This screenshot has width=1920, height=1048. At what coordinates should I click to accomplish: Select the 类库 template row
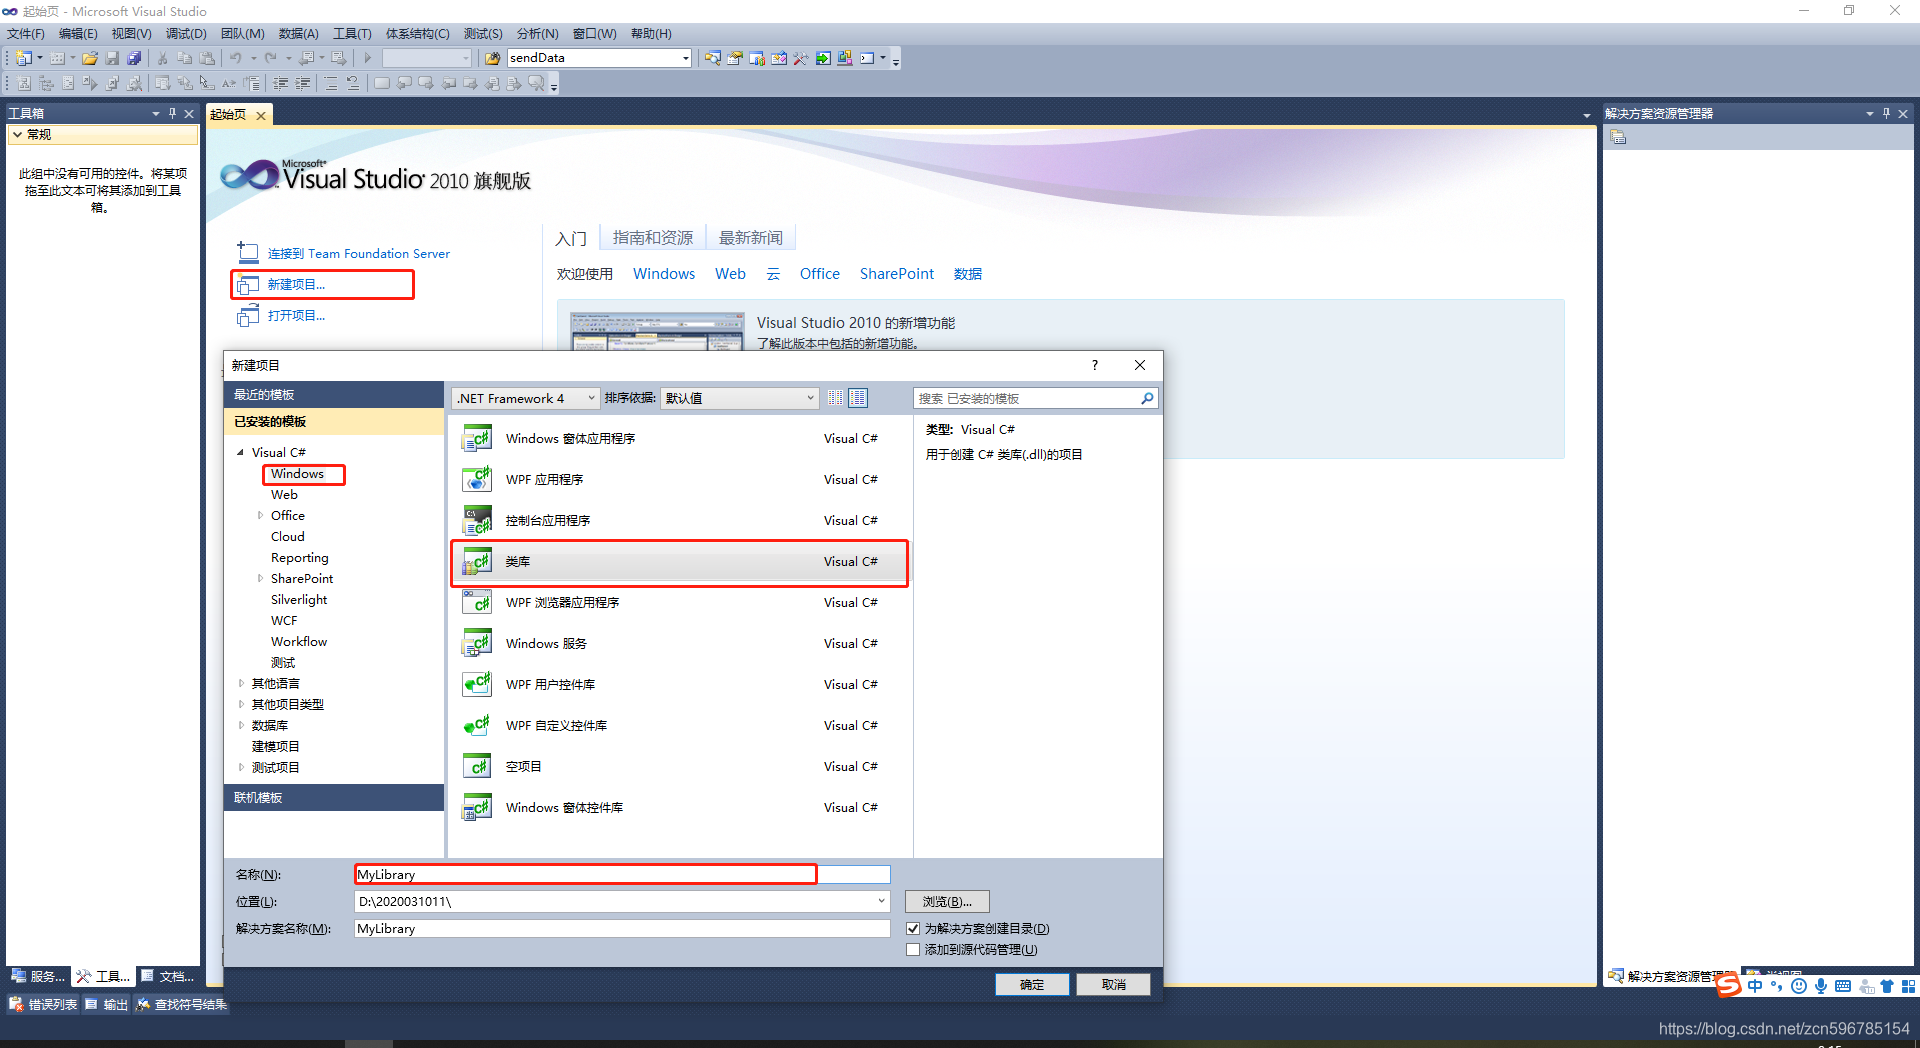[x=680, y=562]
